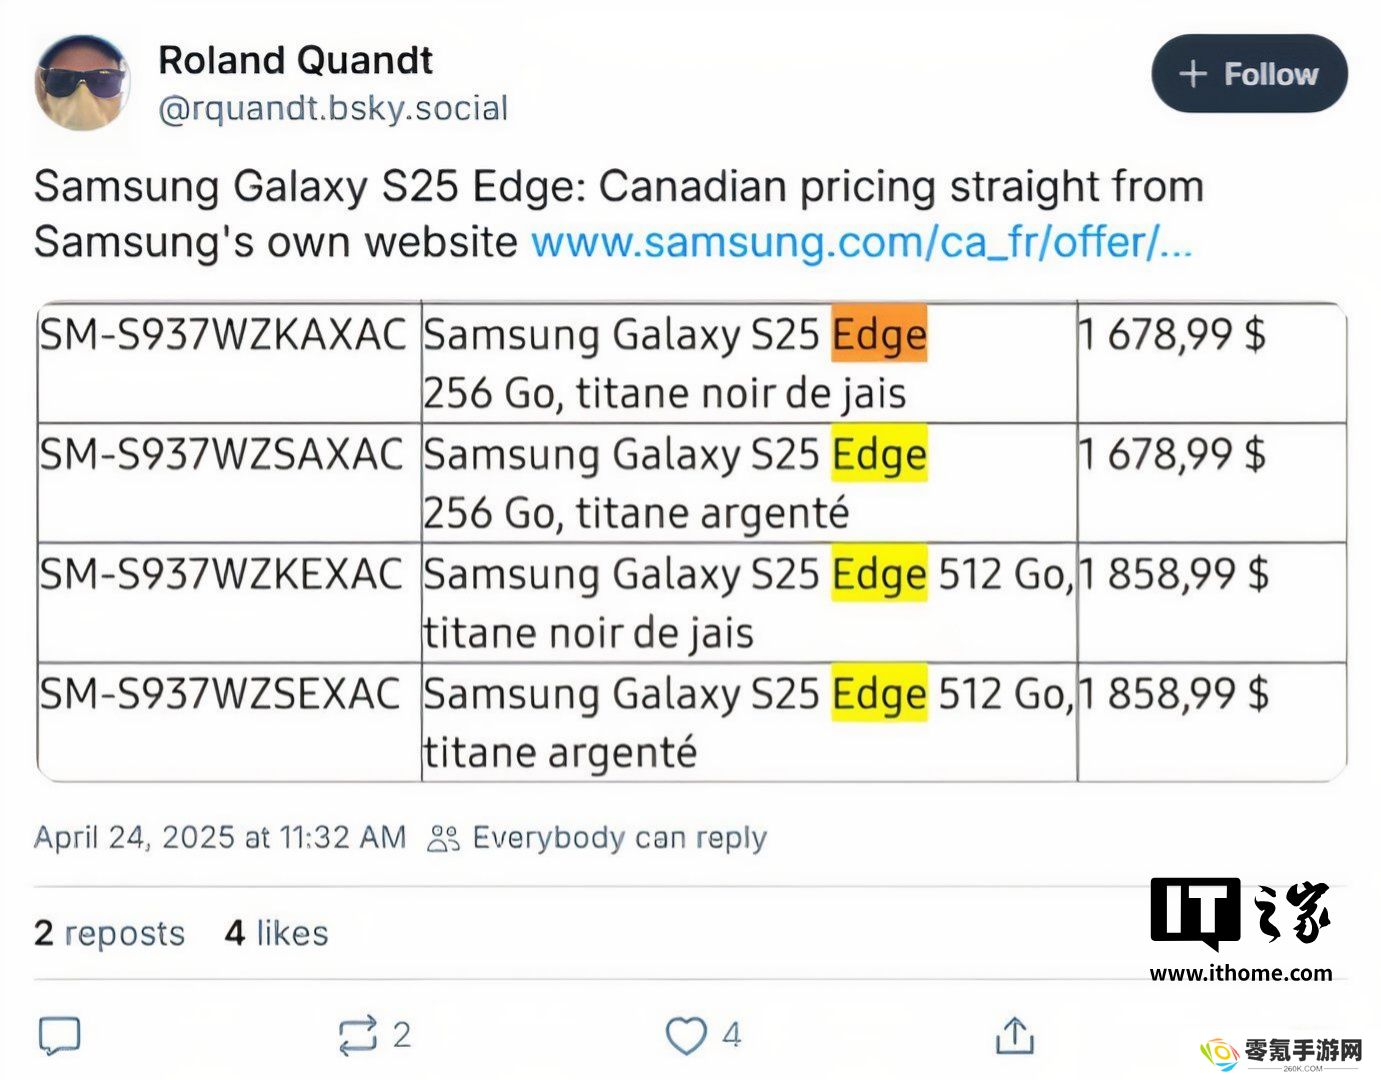This screenshot has height=1080, width=1381.
Task: Click the 1 858,99 $ price cell
Action: point(1173,574)
